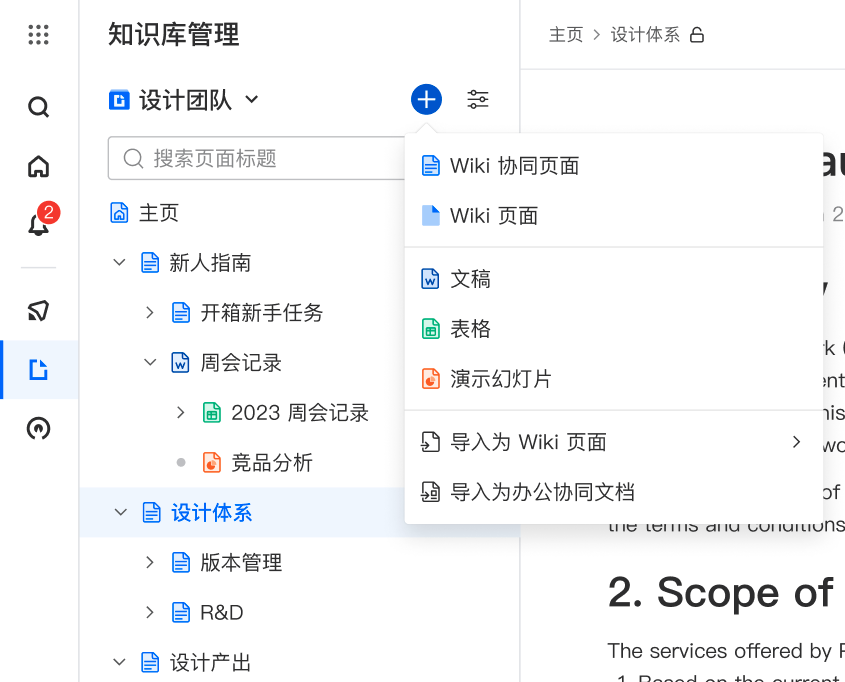Click the R&D document icon
Screen dimensions: 845x682
tap(181, 613)
